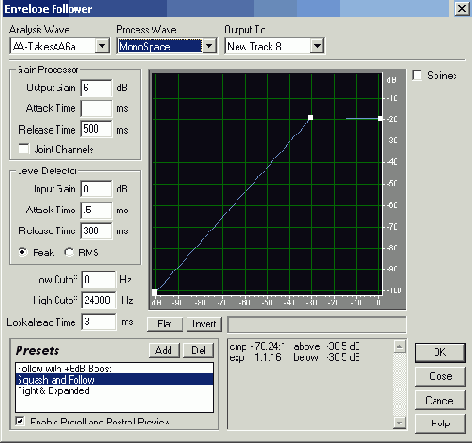This screenshot has width=472, height=443.
Task: Select the RMS radio button
Action: [69, 252]
